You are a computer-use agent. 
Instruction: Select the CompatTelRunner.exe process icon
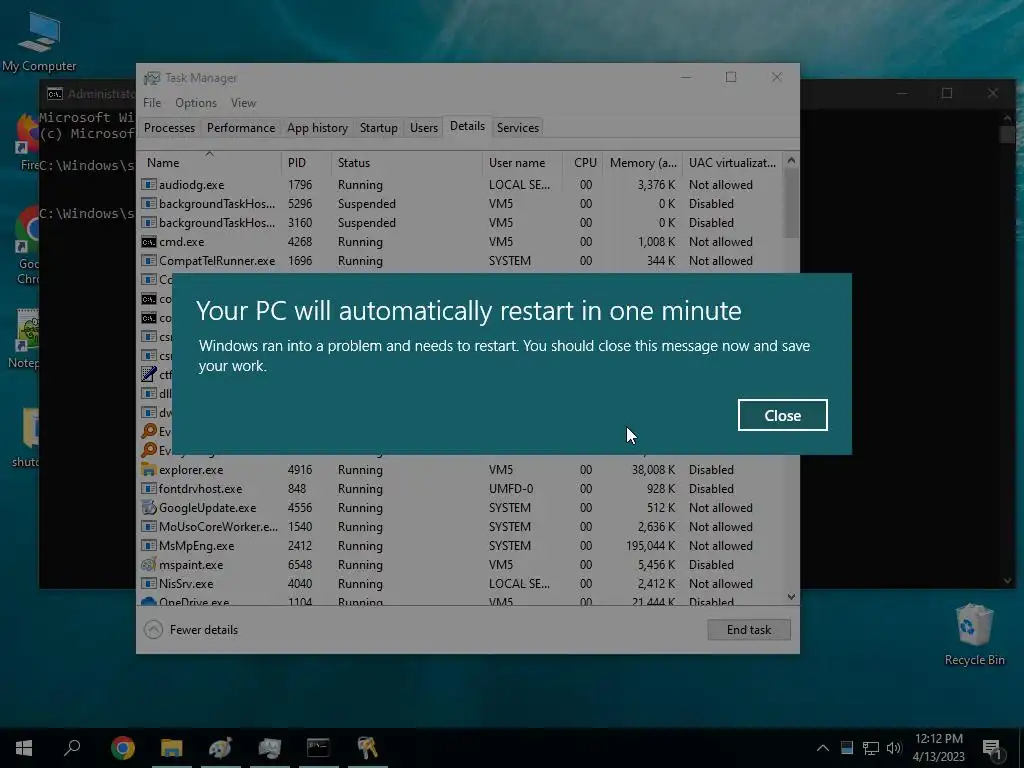tap(149, 261)
